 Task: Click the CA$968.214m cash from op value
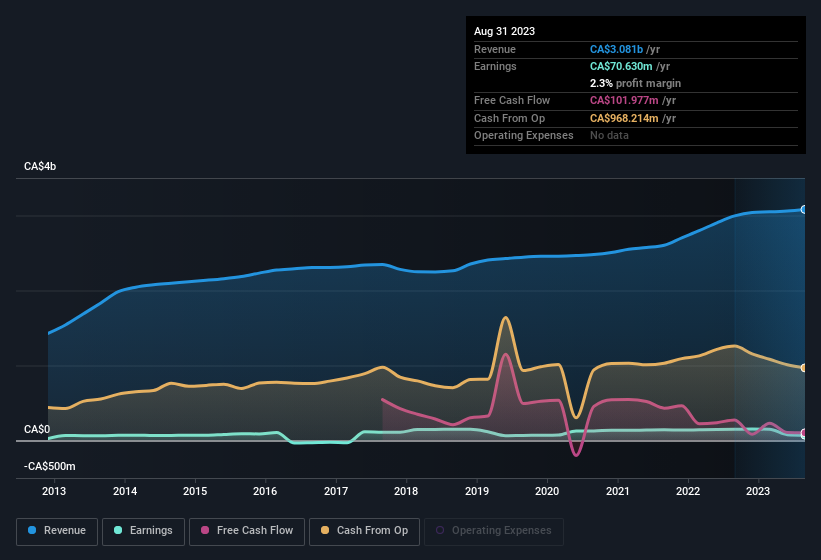tap(624, 118)
